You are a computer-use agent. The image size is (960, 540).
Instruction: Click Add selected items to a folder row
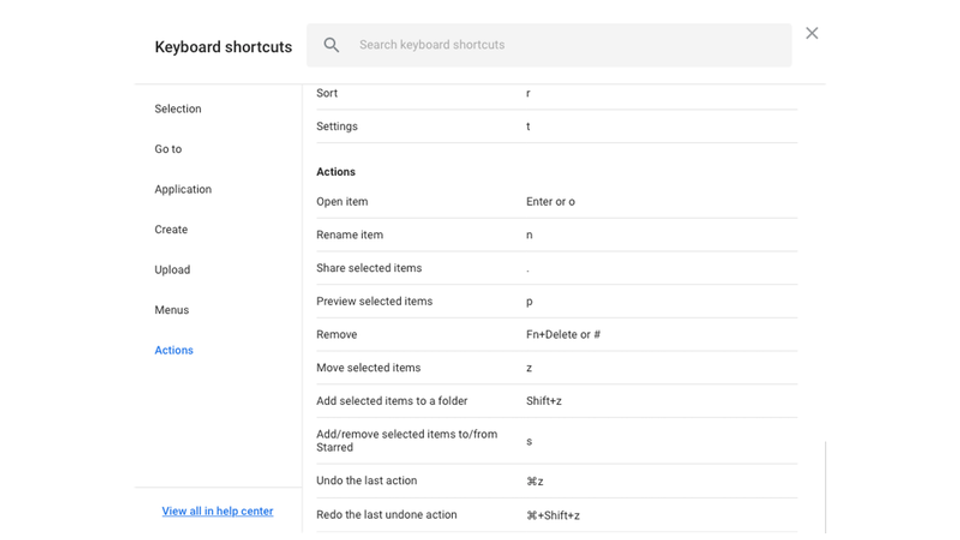[x=557, y=401]
